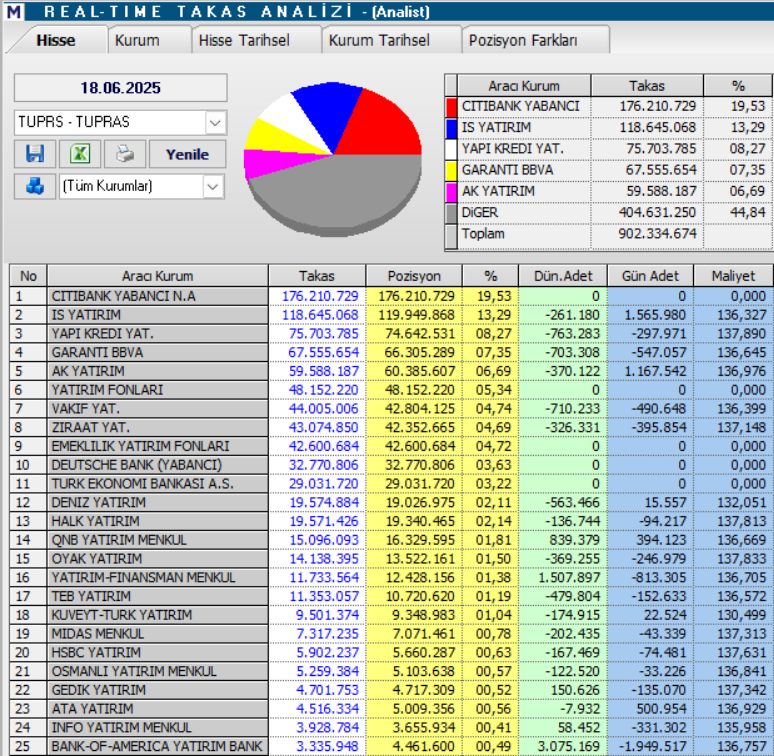Viewport: 774px width, 756px height.
Task: Open the Hisse Tarihsel tab
Action: [x=244, y=40]
